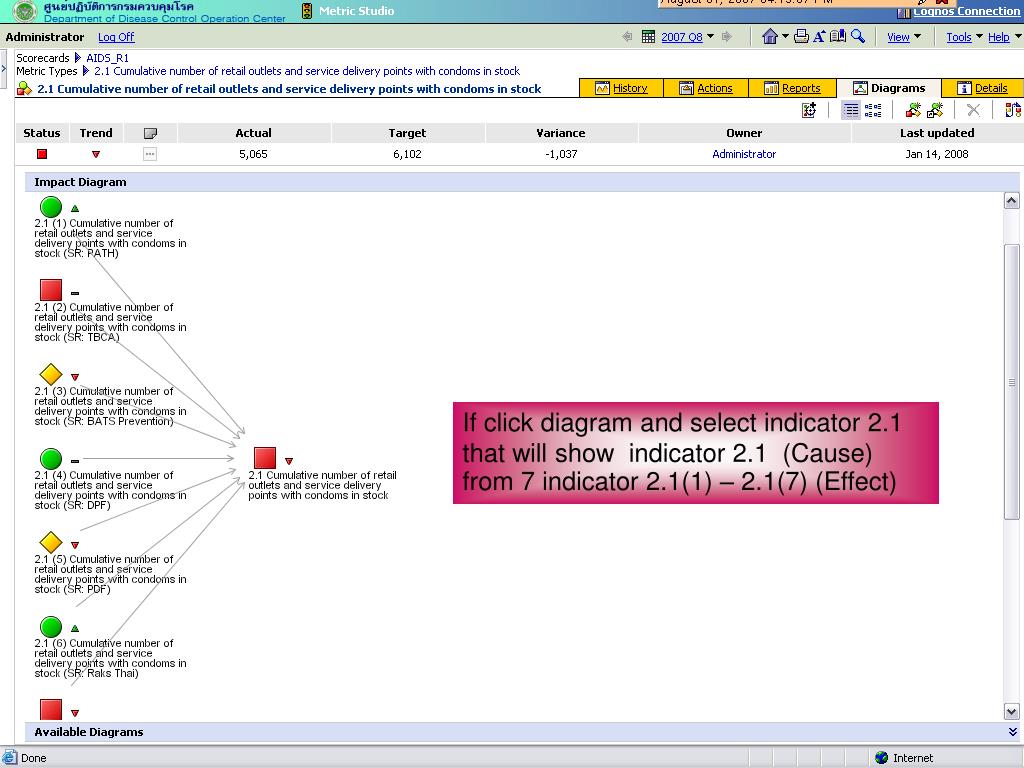Switch diagram to details grid view icon

coord(872,110)
